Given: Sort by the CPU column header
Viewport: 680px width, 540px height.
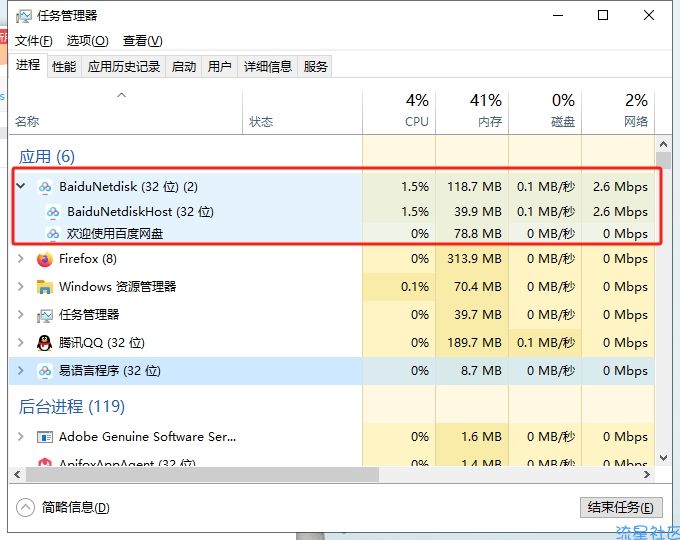Looking at the screenshot, I should pyautogui.click(x=399, y=113).
